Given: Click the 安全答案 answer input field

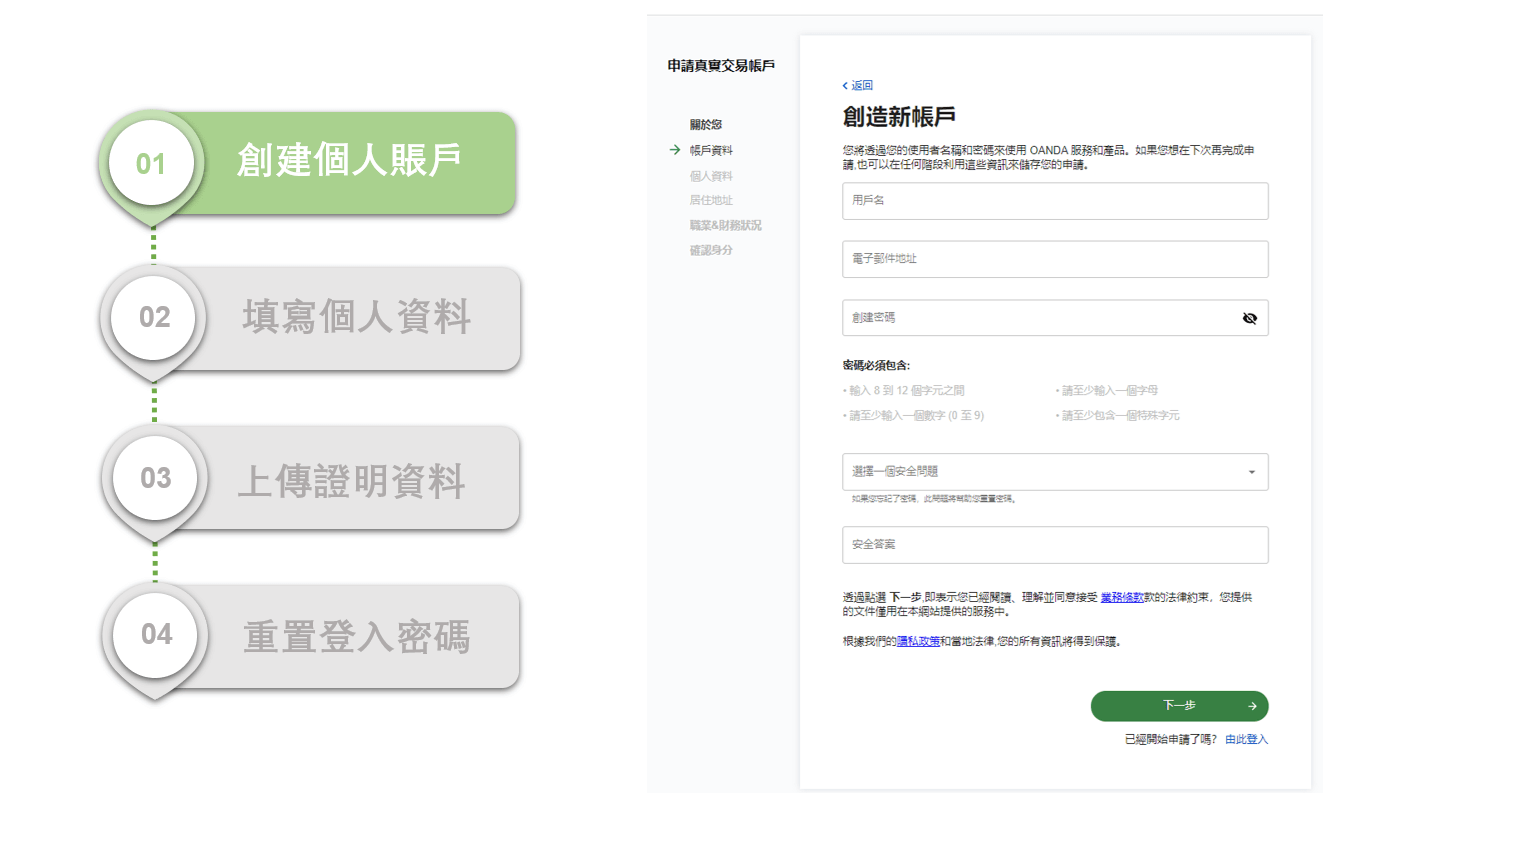Looking at the screenshot, I should 1055,545.
